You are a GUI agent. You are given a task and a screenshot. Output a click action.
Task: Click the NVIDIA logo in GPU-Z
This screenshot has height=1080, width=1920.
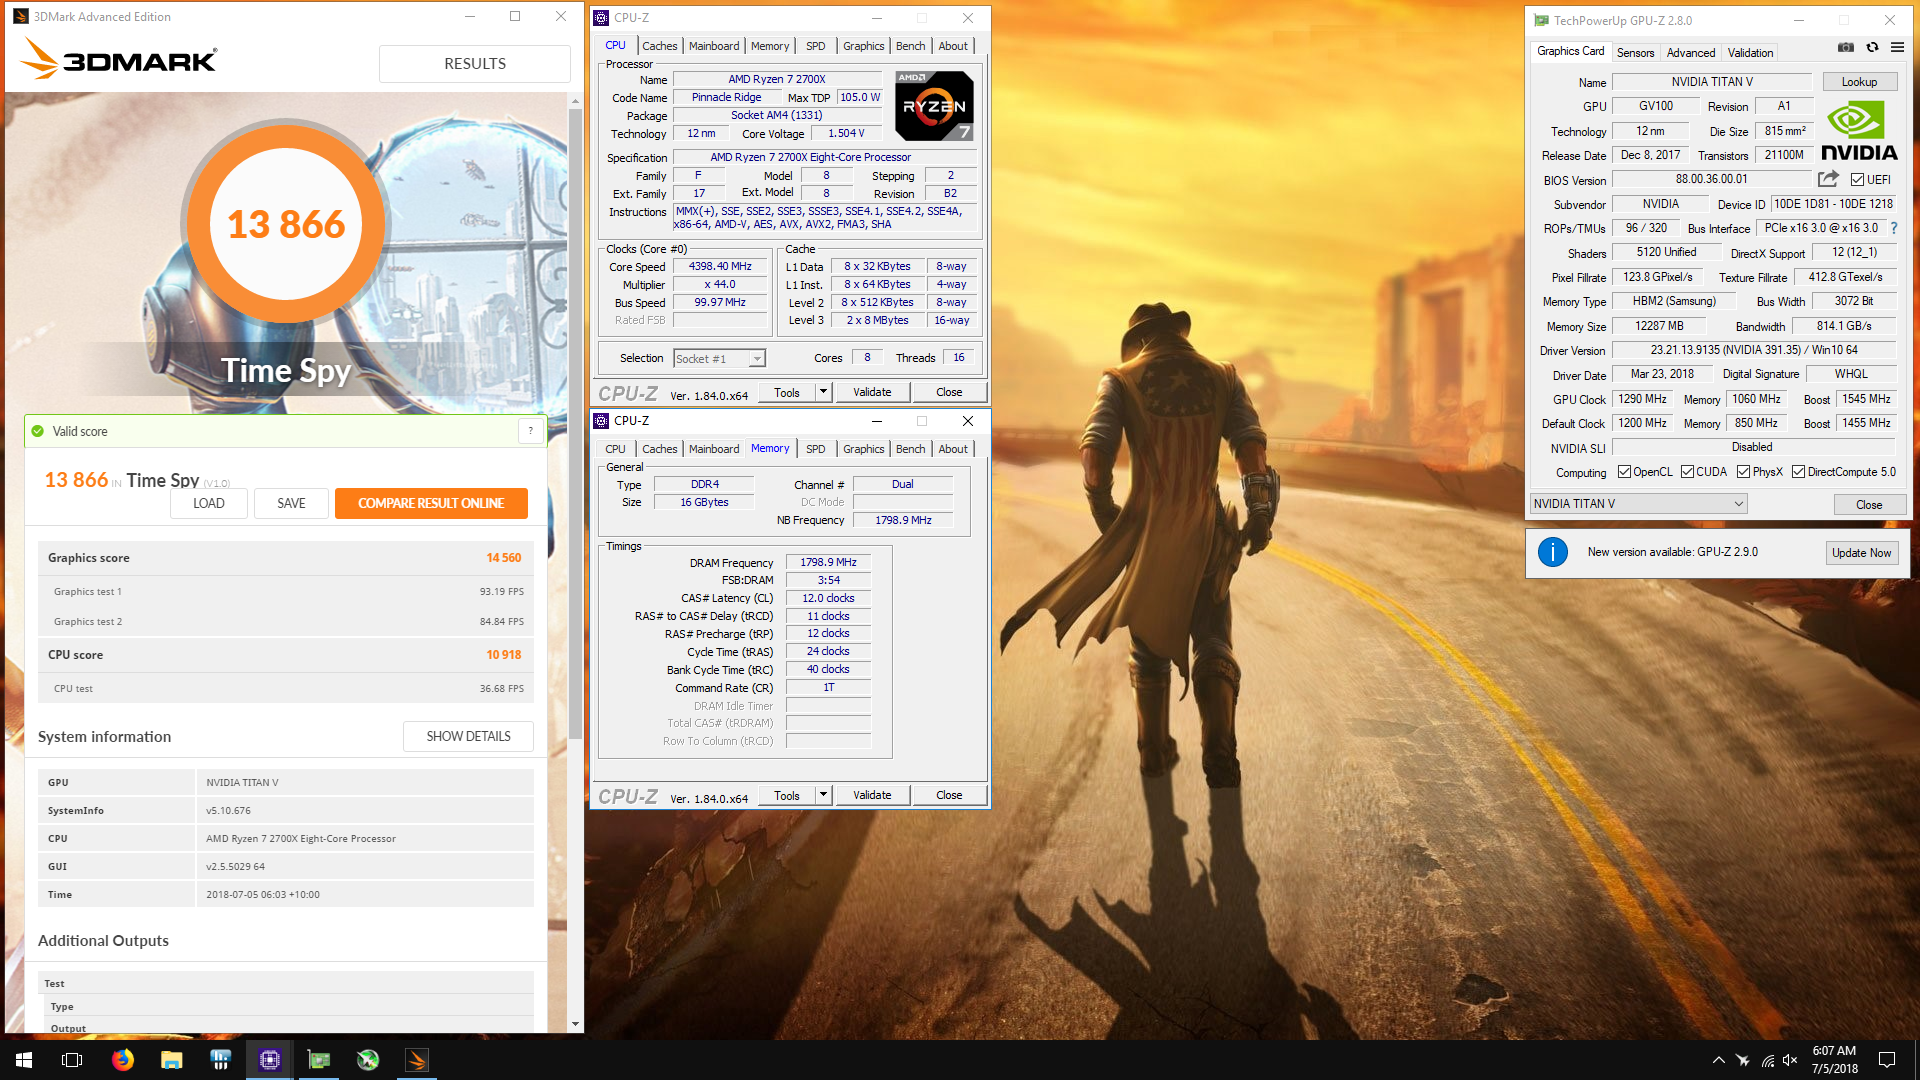pos(1859,130)
